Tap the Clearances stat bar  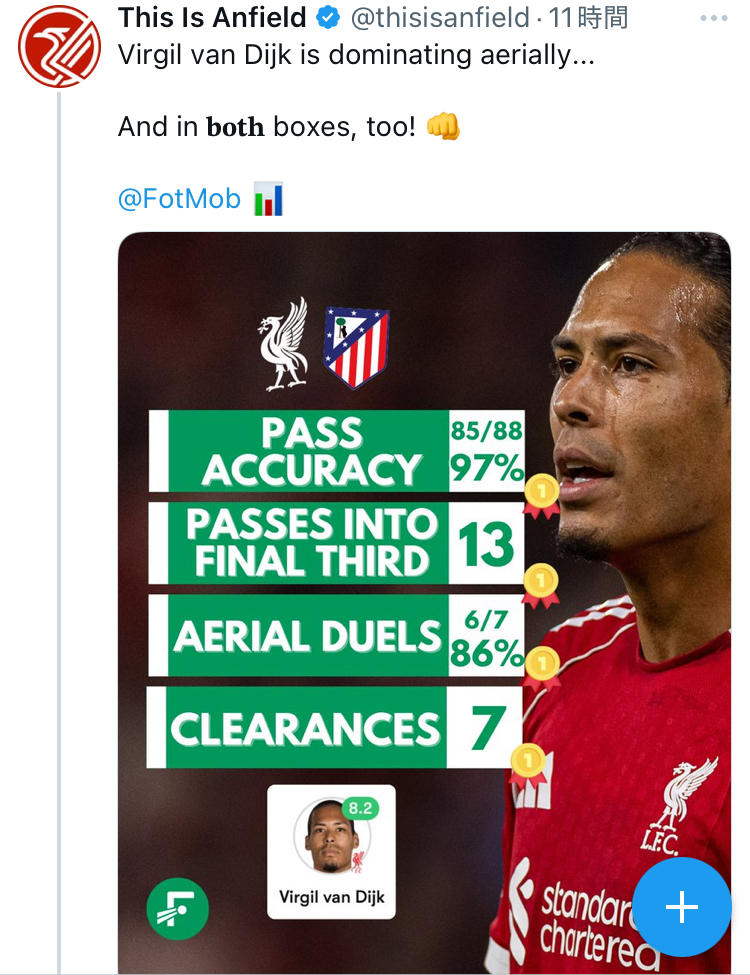point(334,727)
